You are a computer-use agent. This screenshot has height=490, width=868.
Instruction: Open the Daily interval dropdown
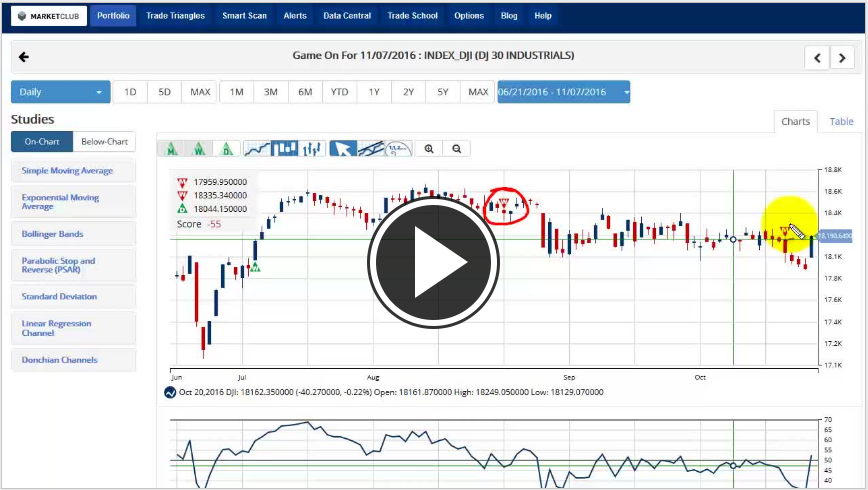point(60,92)
